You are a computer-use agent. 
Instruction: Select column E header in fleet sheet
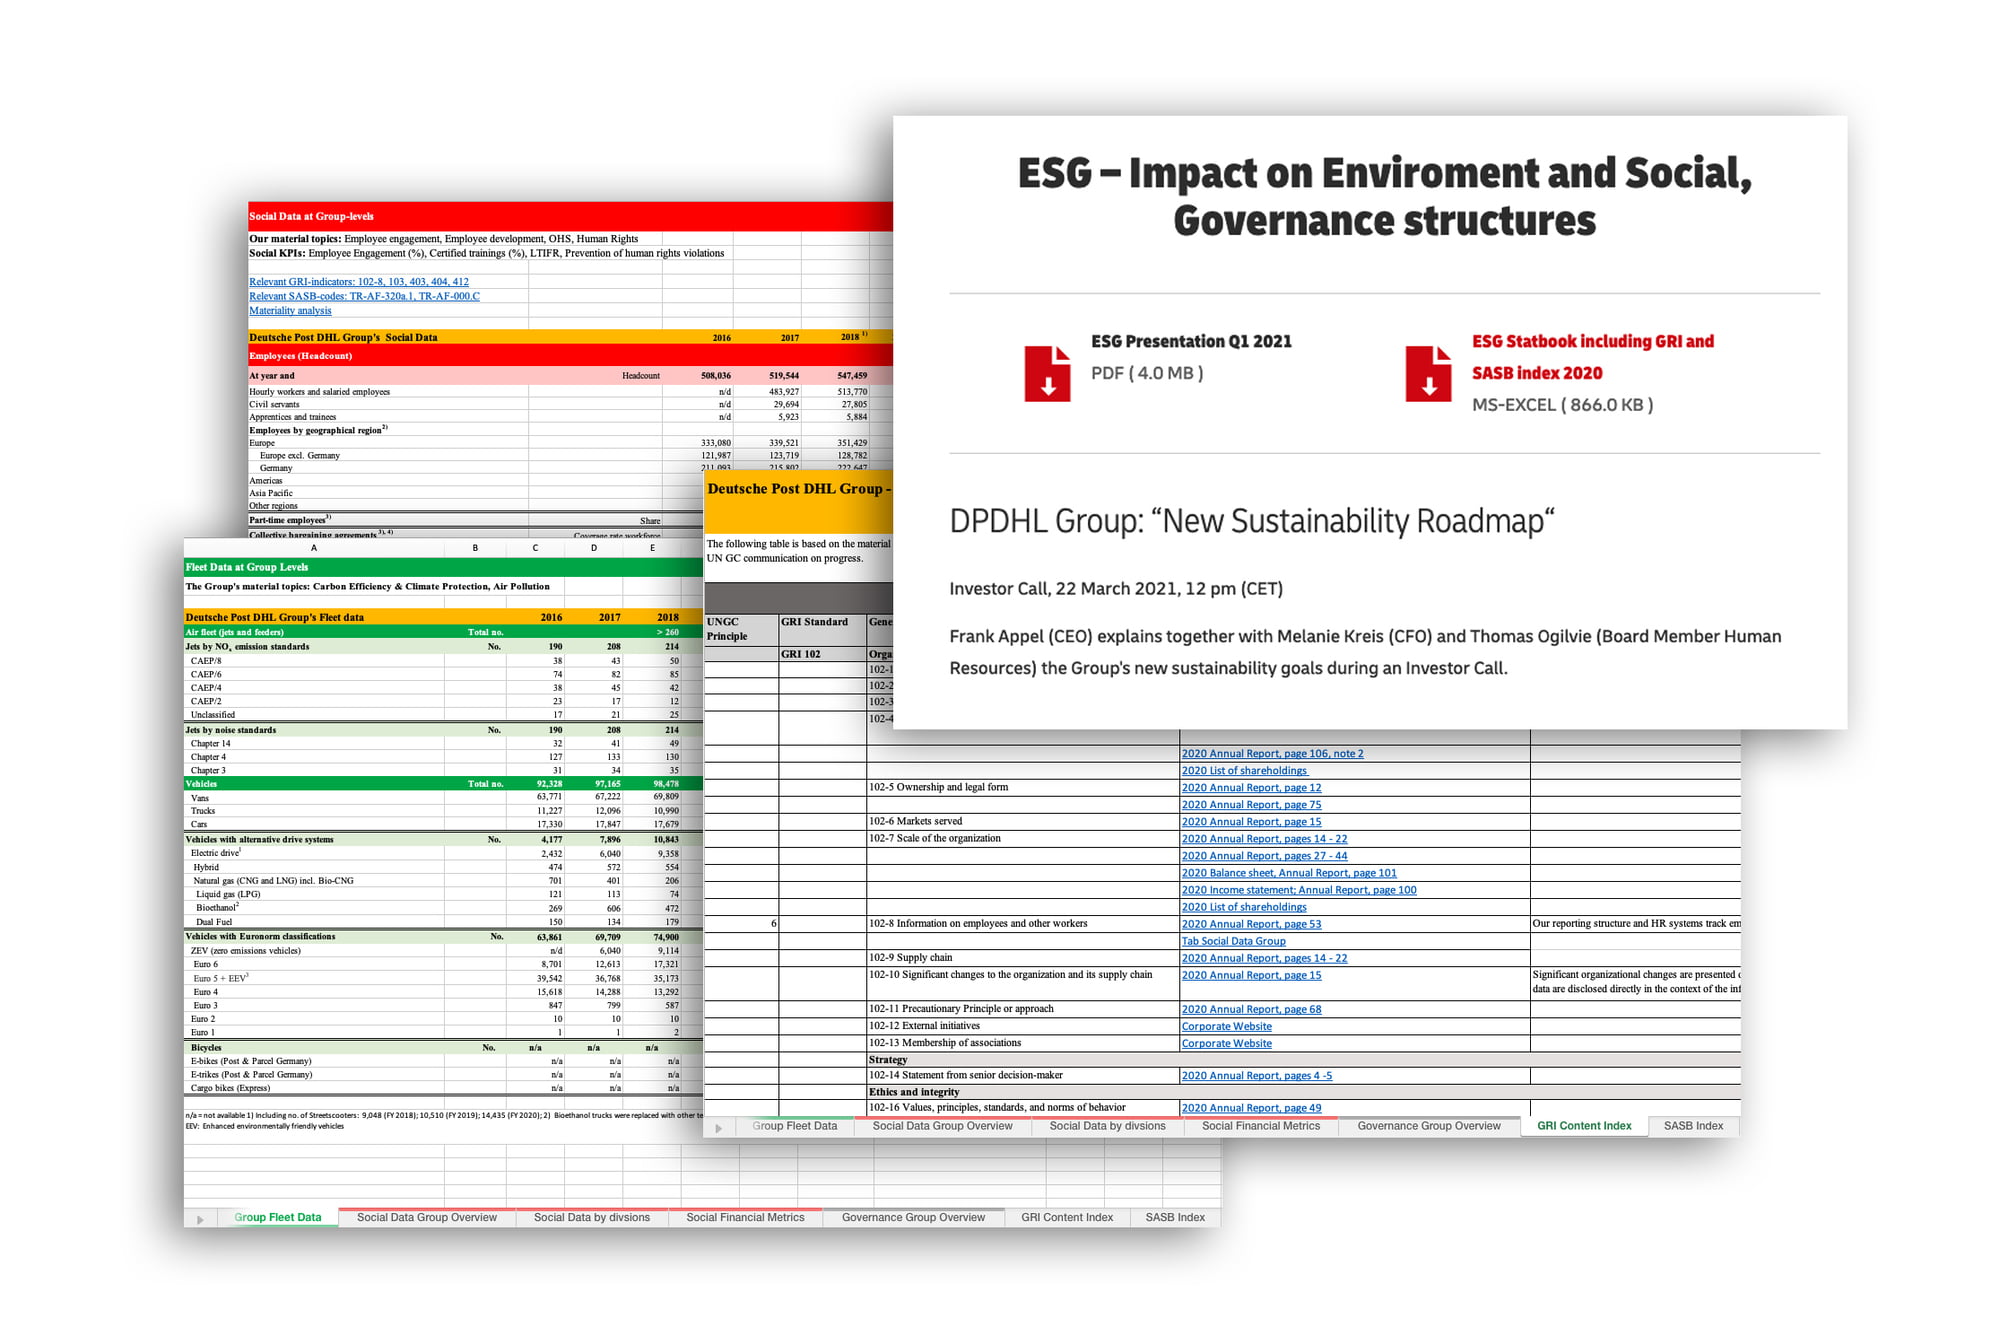point(652,548)
